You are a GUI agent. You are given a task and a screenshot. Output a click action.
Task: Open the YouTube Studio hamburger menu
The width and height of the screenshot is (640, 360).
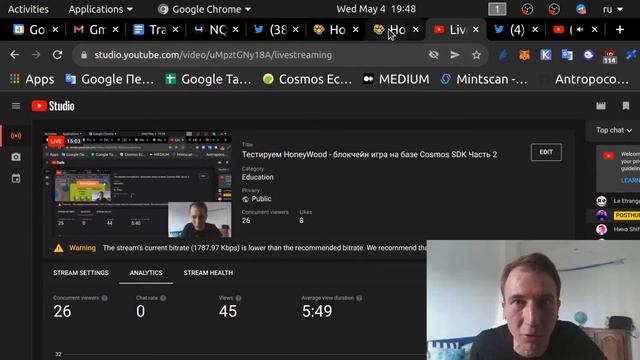16,106
